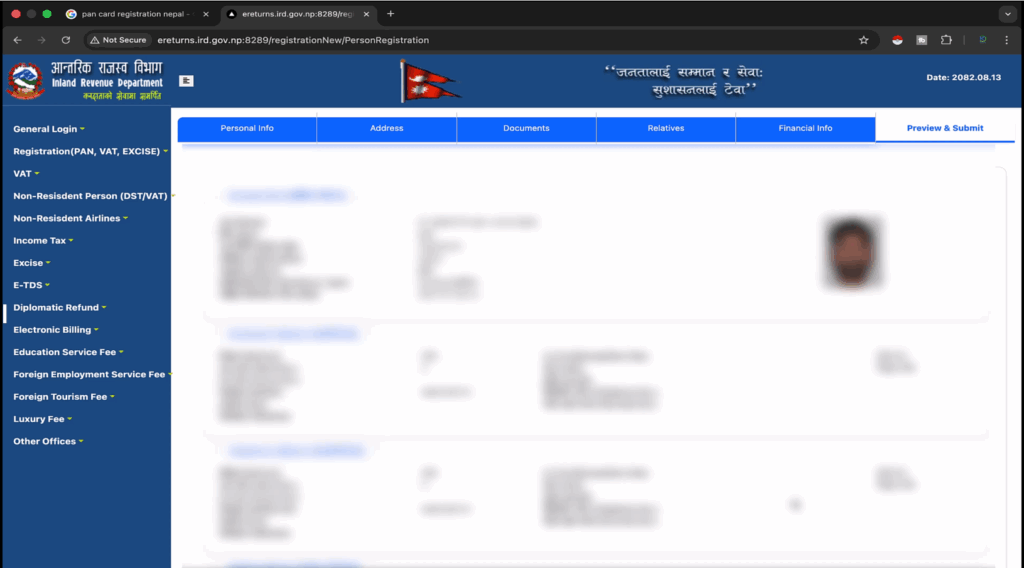Click the Nepal flag in header
1024x568 pixels.
429,81
